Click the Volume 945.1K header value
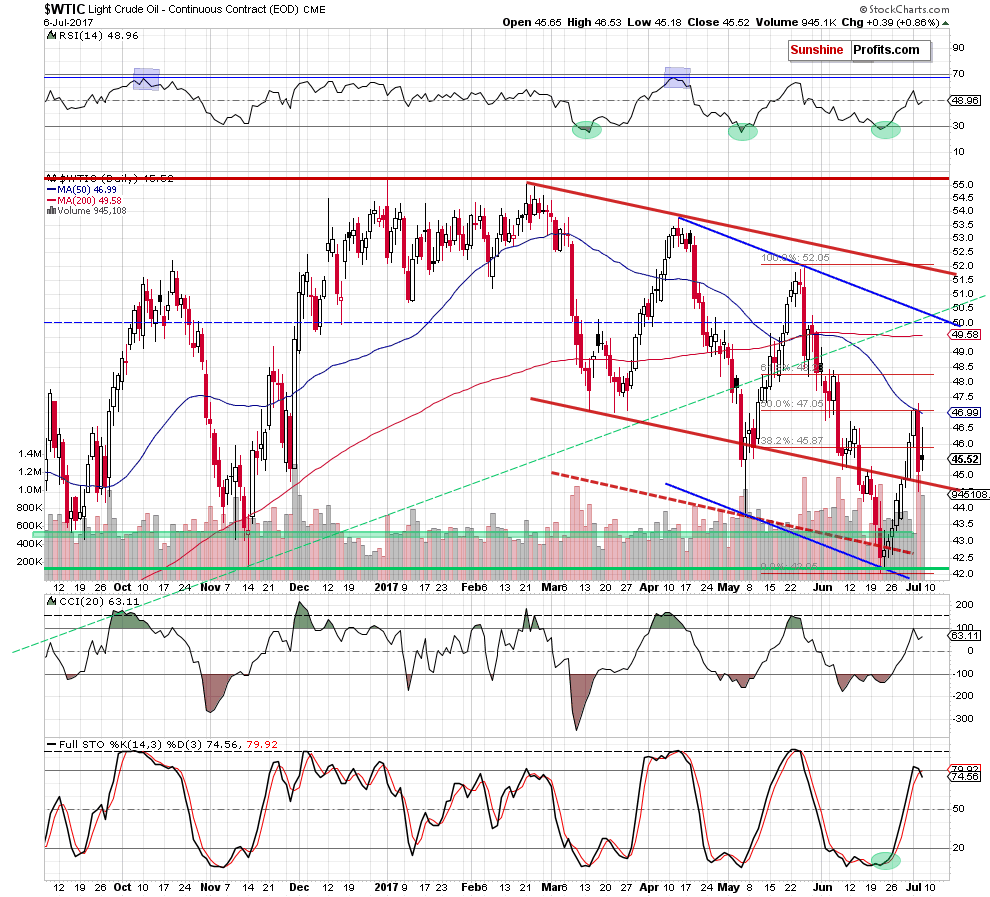 pyautogui.click(x=796, y=22)
